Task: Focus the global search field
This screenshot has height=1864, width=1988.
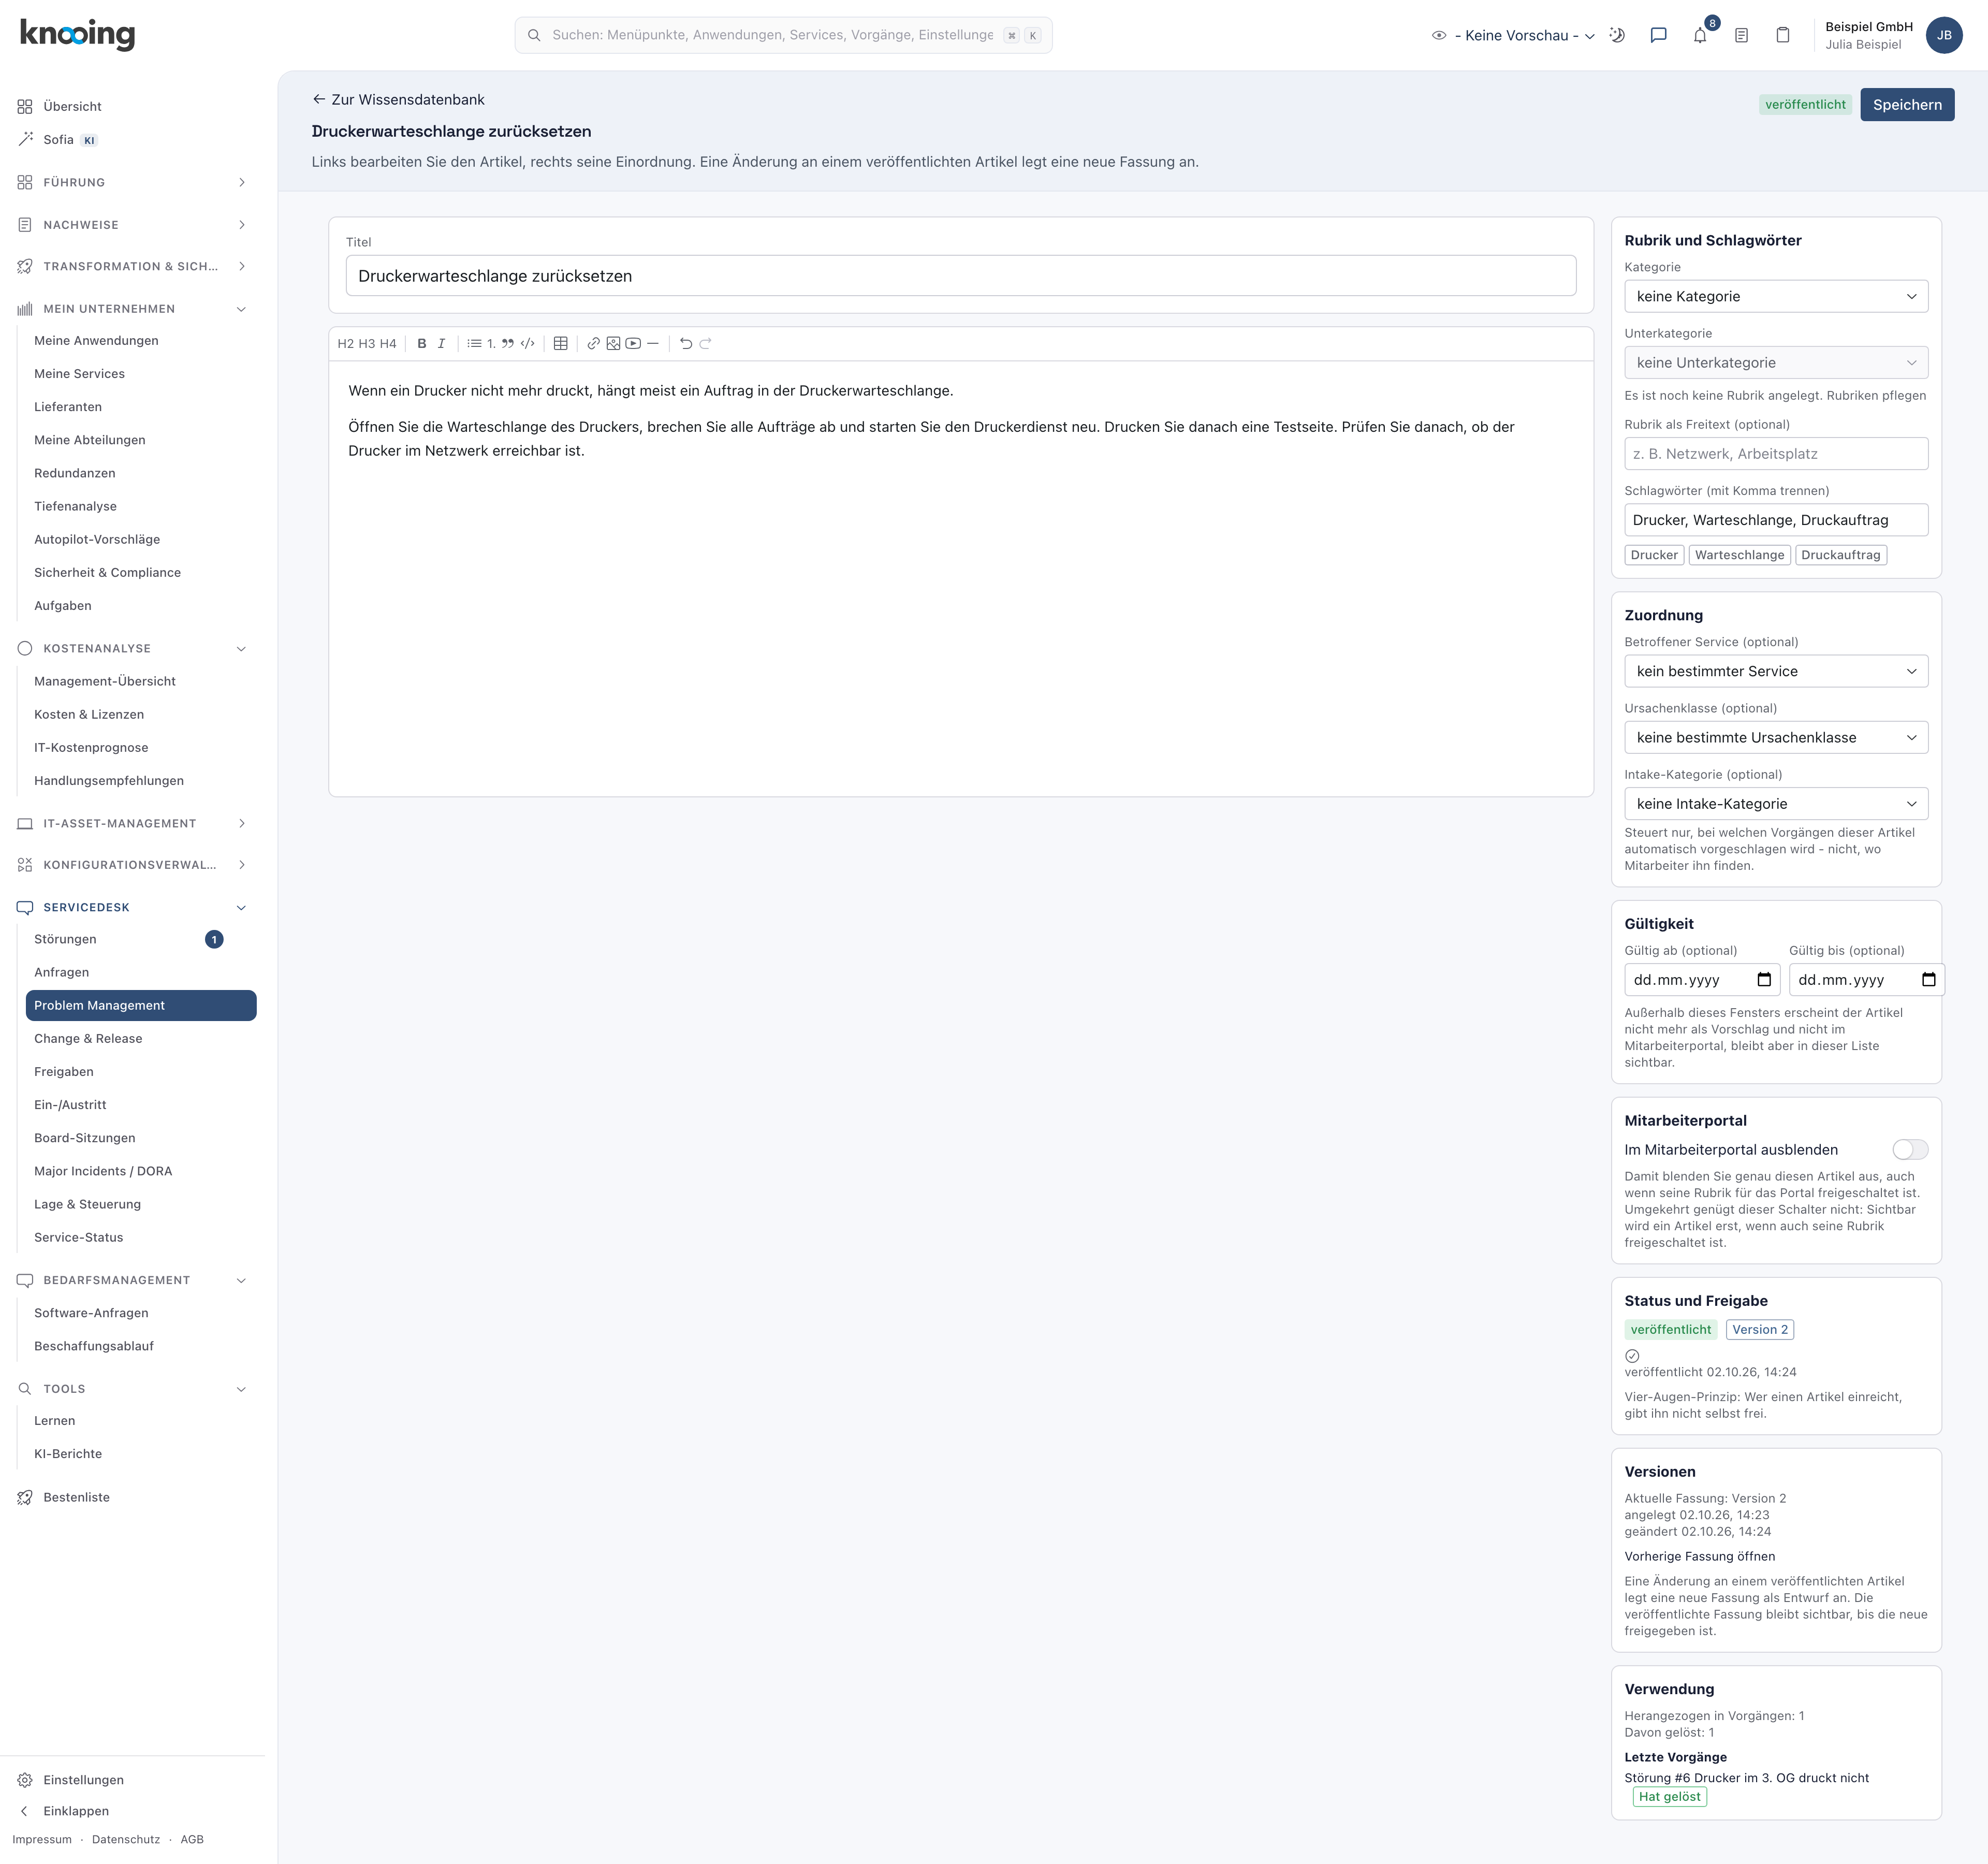Action: point(783,35)
